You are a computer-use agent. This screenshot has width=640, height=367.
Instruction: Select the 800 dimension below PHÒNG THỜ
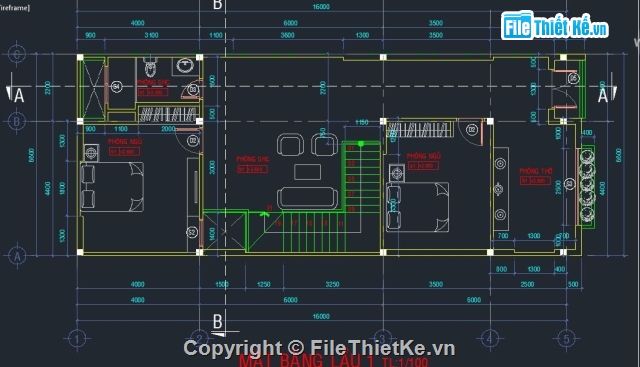(502, 269)
